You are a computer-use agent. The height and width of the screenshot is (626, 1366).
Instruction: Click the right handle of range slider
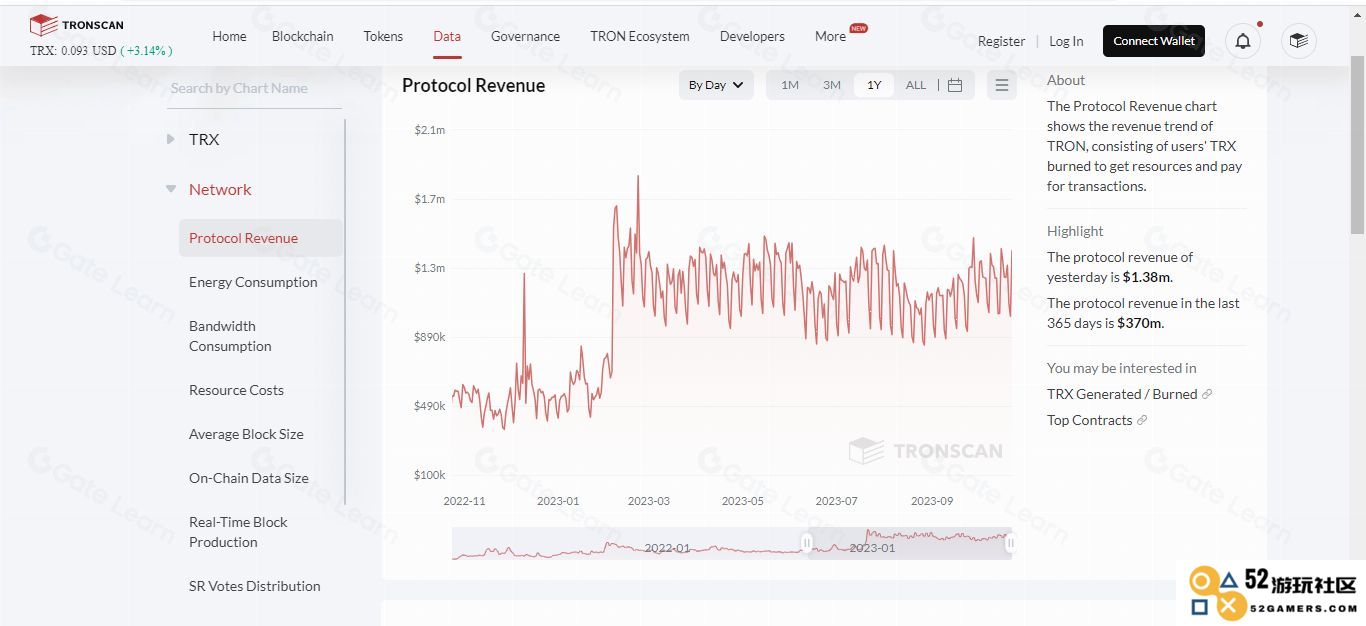pyautogui.click(x=1010, y=543)
